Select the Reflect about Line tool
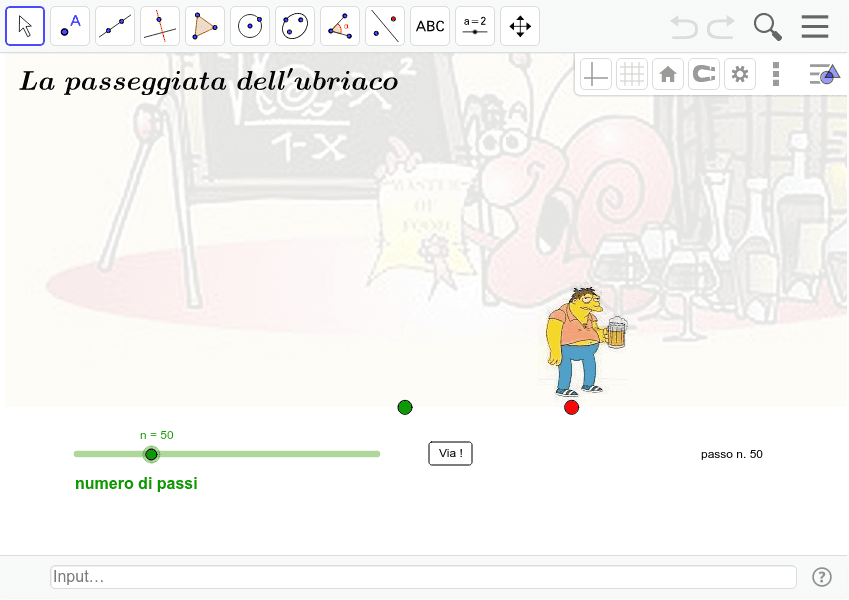This screenshot has height=600, width=849. (384, 26)
